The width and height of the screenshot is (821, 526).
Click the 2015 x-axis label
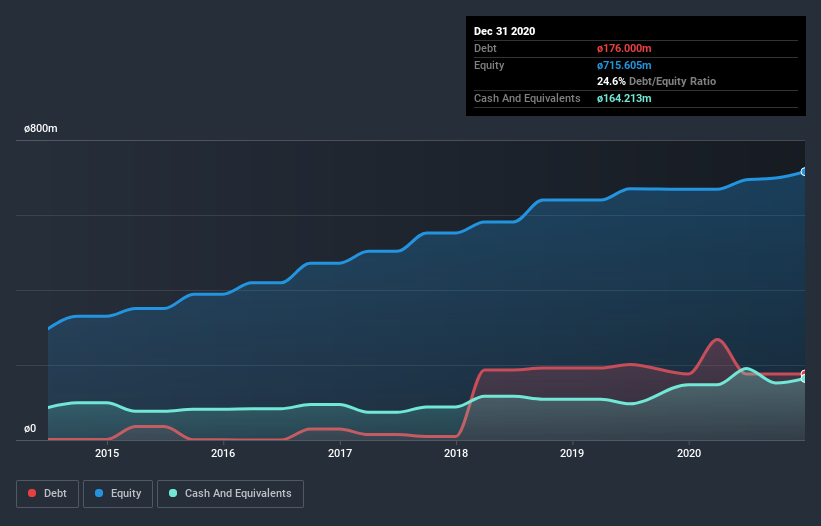point(107,453)
